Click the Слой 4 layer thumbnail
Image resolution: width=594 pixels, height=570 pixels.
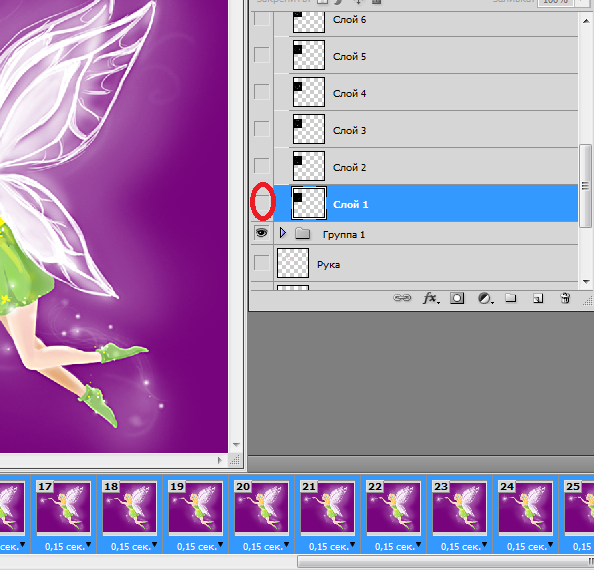click(x=309, y=92)
